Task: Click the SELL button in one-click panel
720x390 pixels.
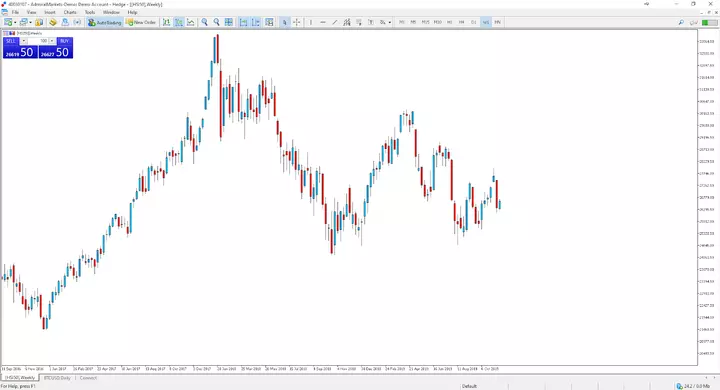Action: tap(11, 41)
